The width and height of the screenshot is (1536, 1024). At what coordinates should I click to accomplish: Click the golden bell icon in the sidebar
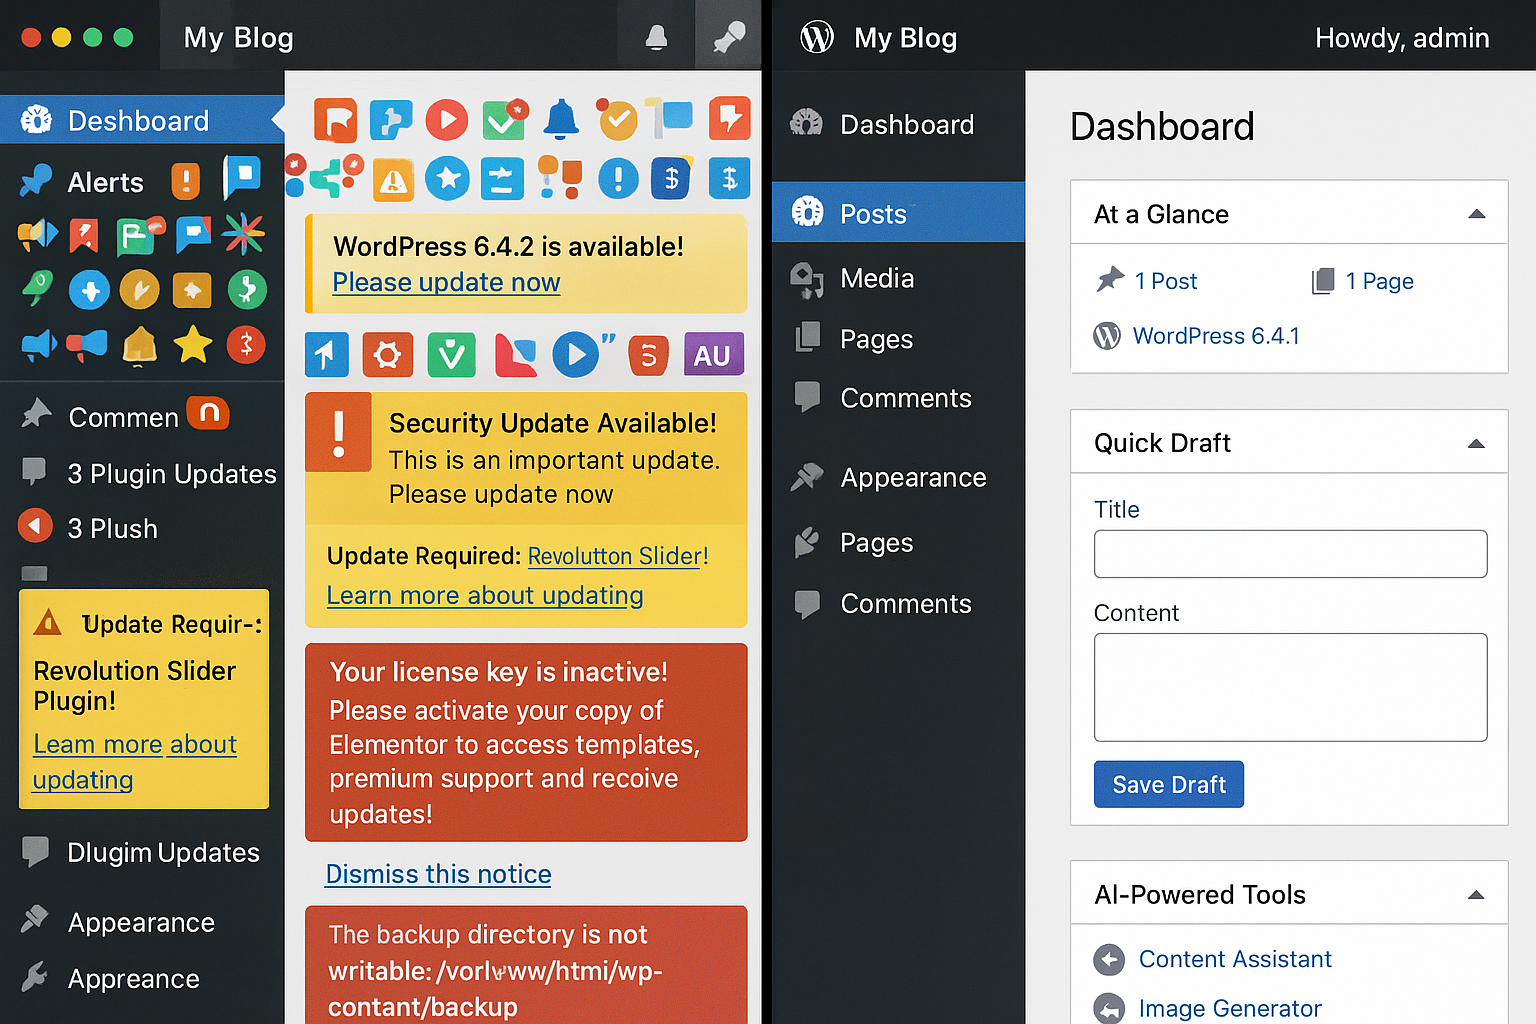coord(140,346)
